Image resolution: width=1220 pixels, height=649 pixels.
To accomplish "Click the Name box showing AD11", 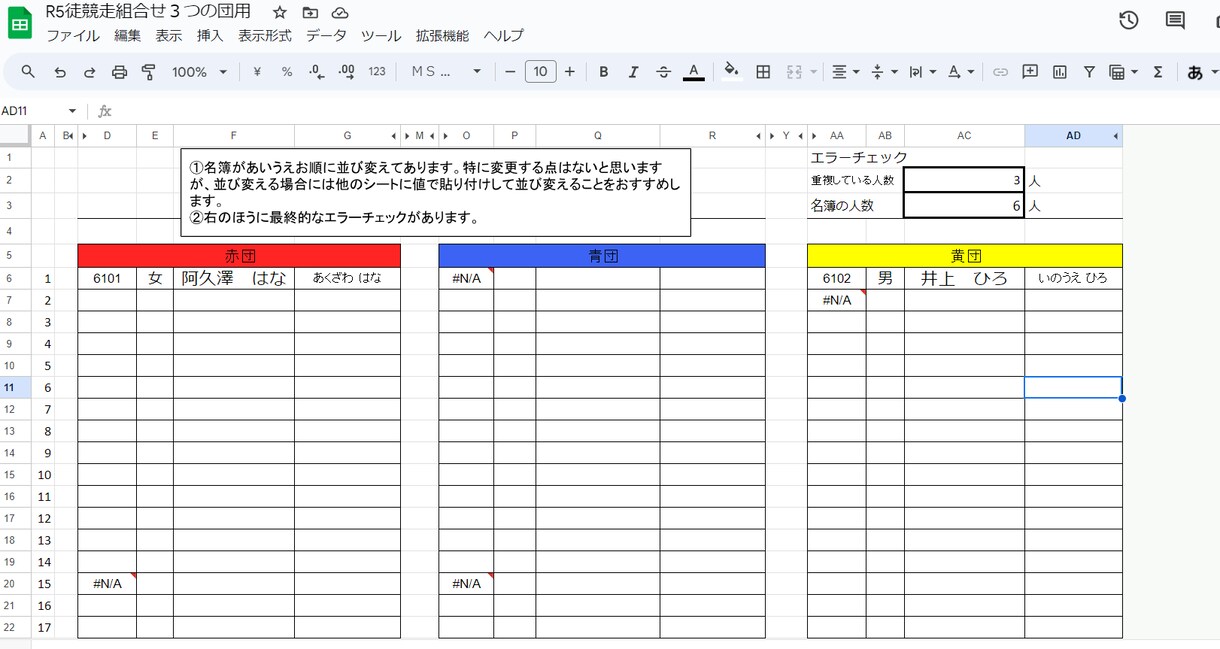I will tap(30, 111).
